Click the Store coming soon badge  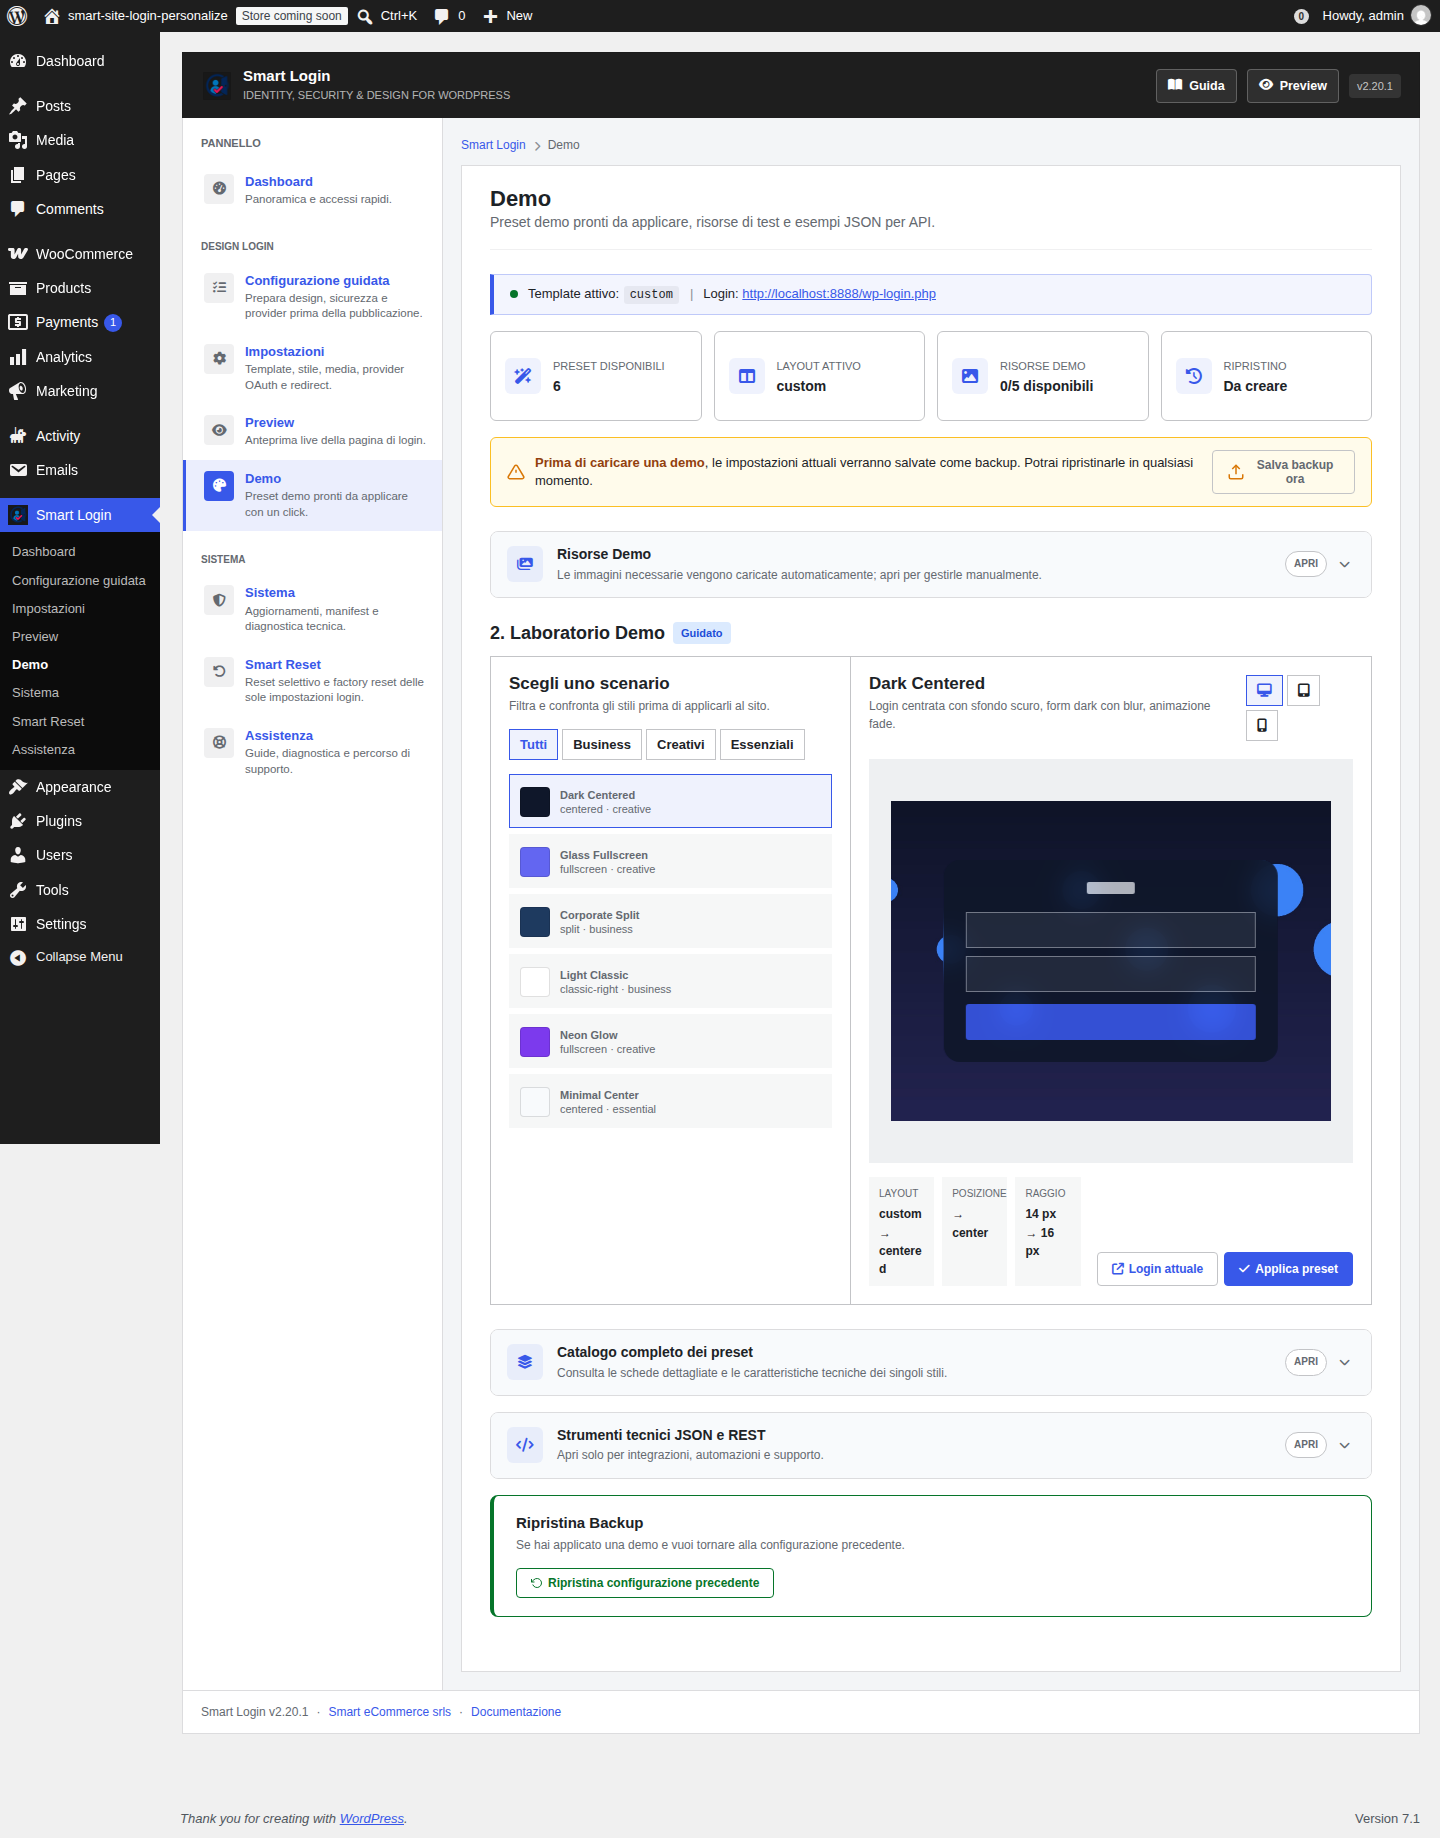(x=292, y=16)
